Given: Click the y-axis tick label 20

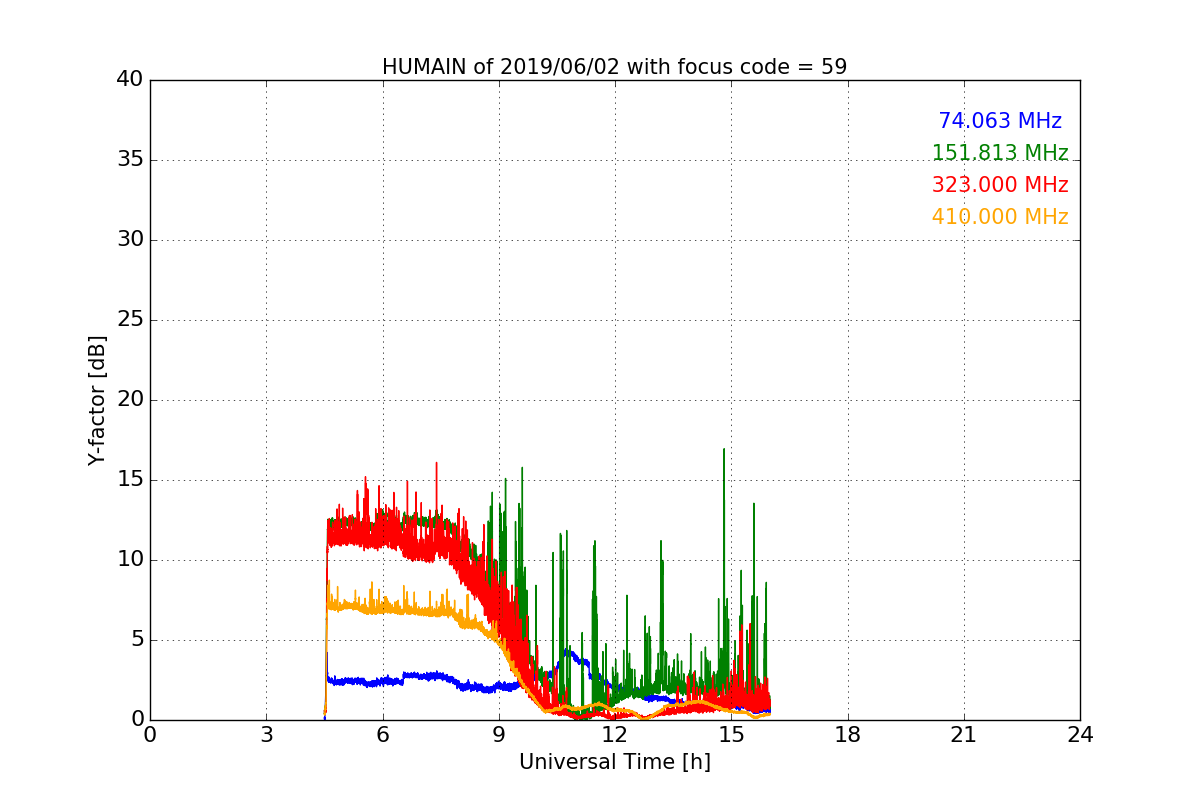Looking at the screenshot, I should (x=130, y=400).
